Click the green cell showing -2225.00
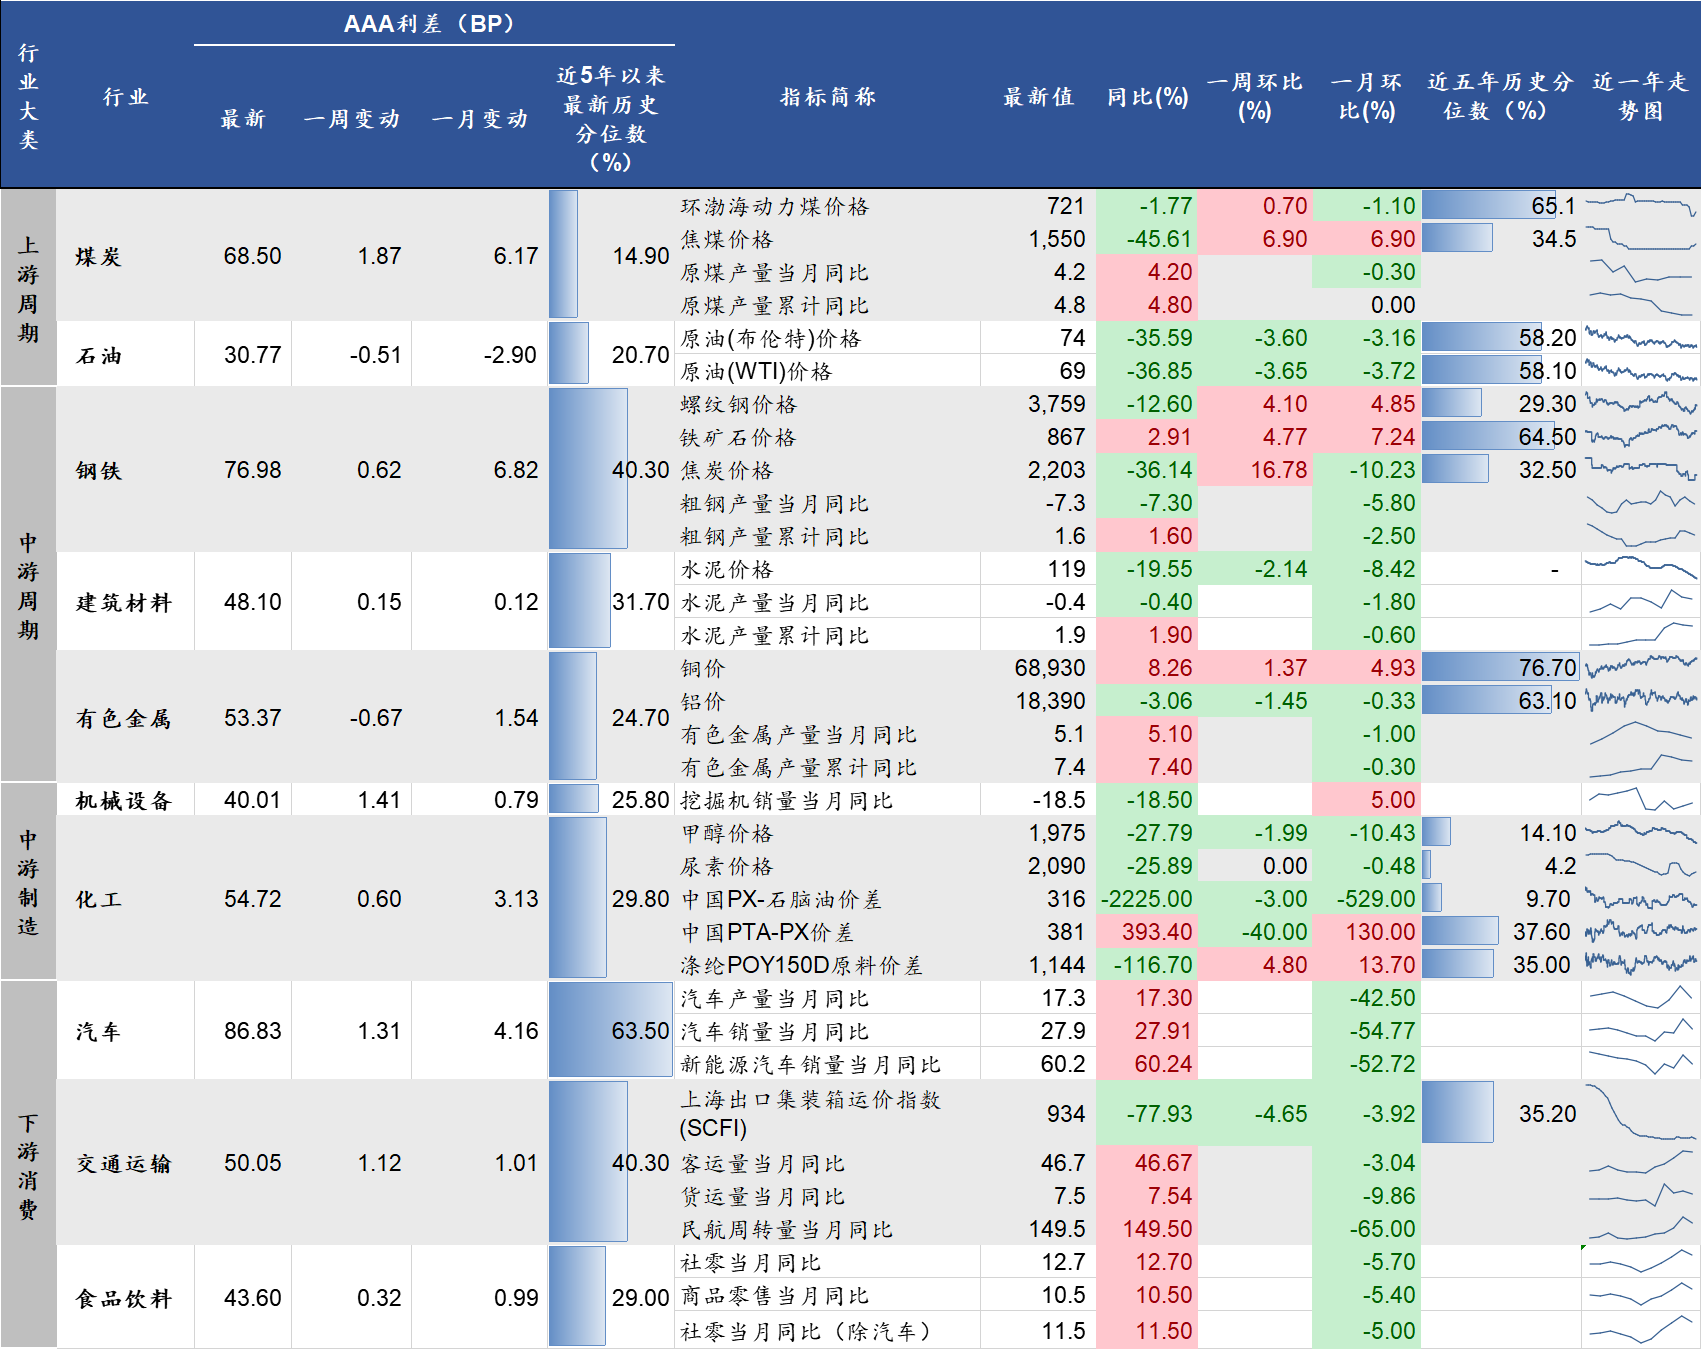 point(1147,899)
